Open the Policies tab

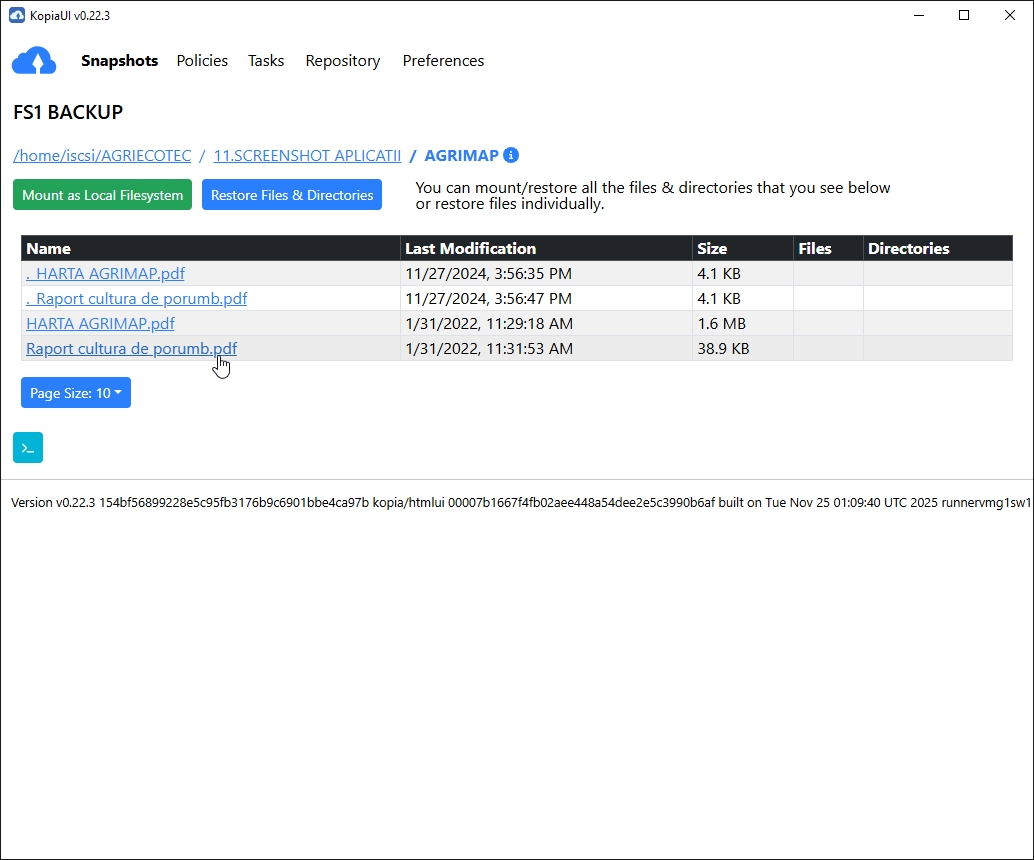click(202, 61)
